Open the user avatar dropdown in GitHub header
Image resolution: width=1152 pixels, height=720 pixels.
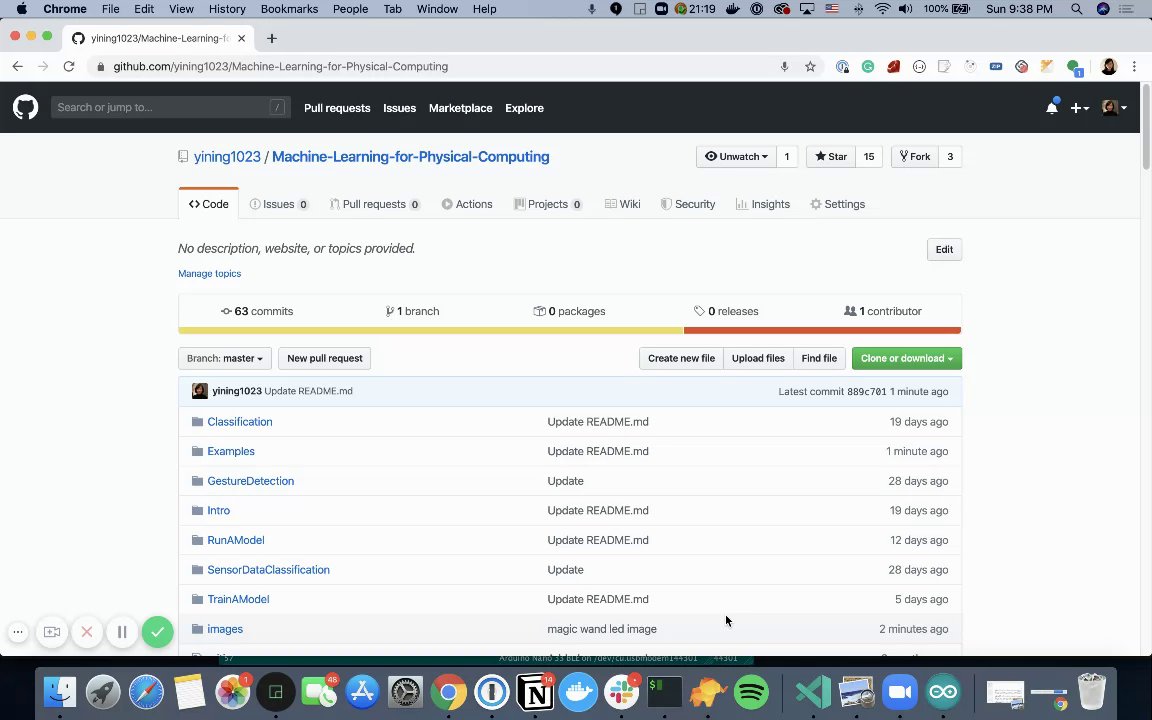click(x=1114, y=108)
